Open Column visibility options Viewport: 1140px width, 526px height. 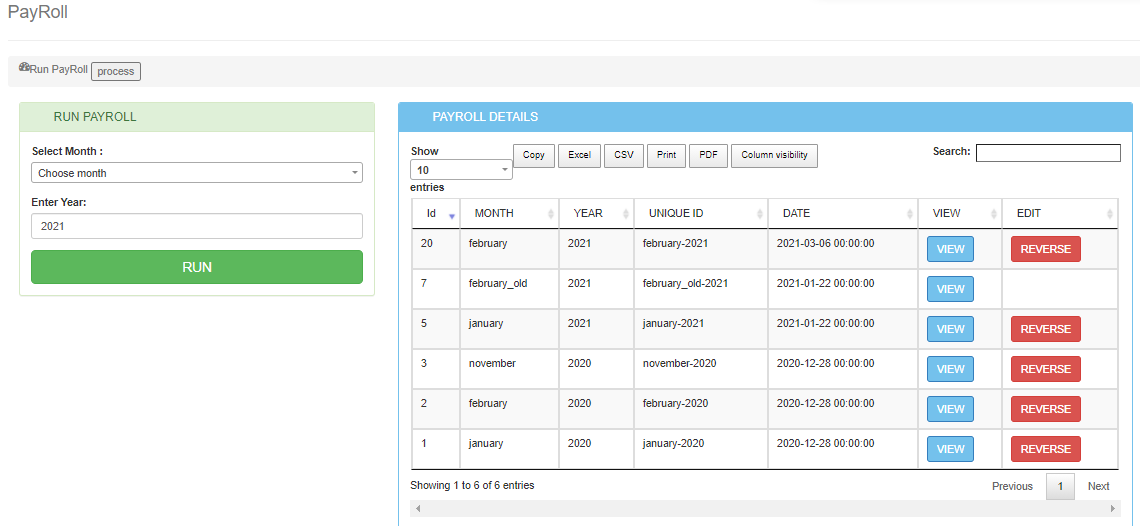point(774,155)
